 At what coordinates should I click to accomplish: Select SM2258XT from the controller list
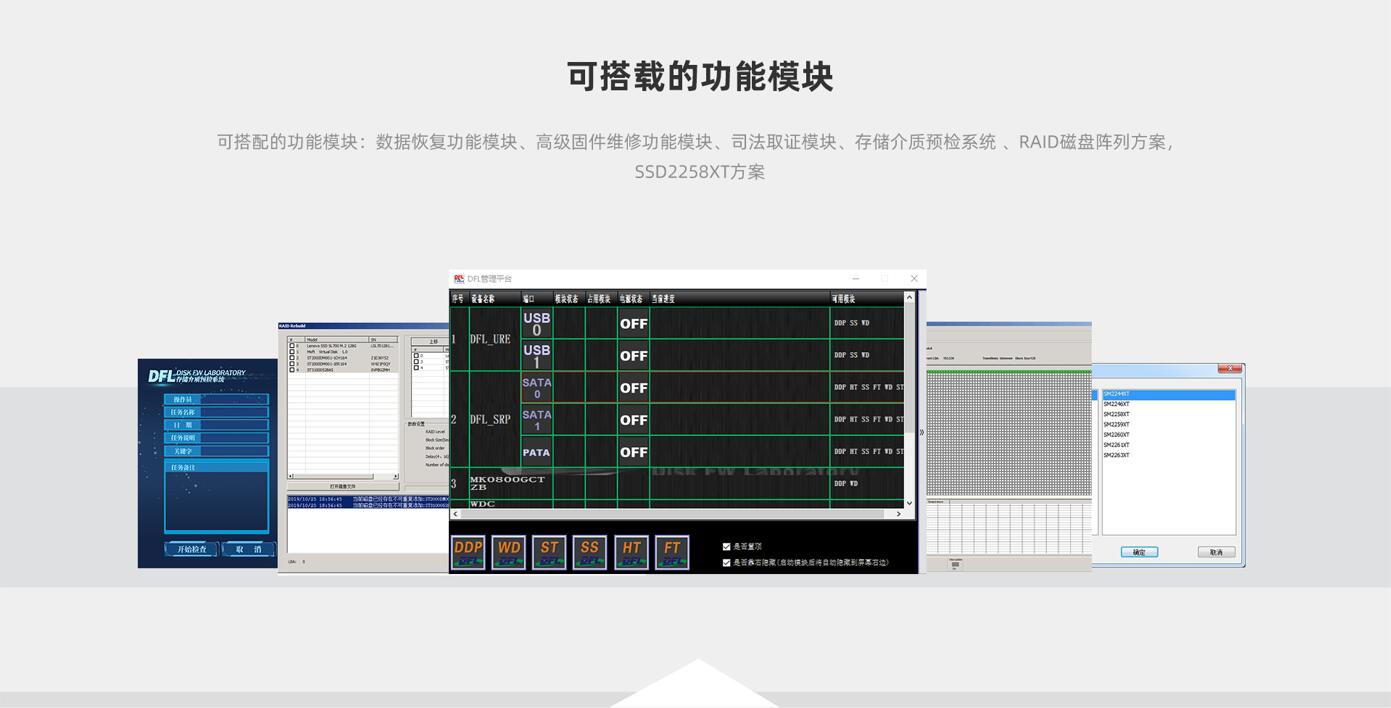coord(1116,414)
